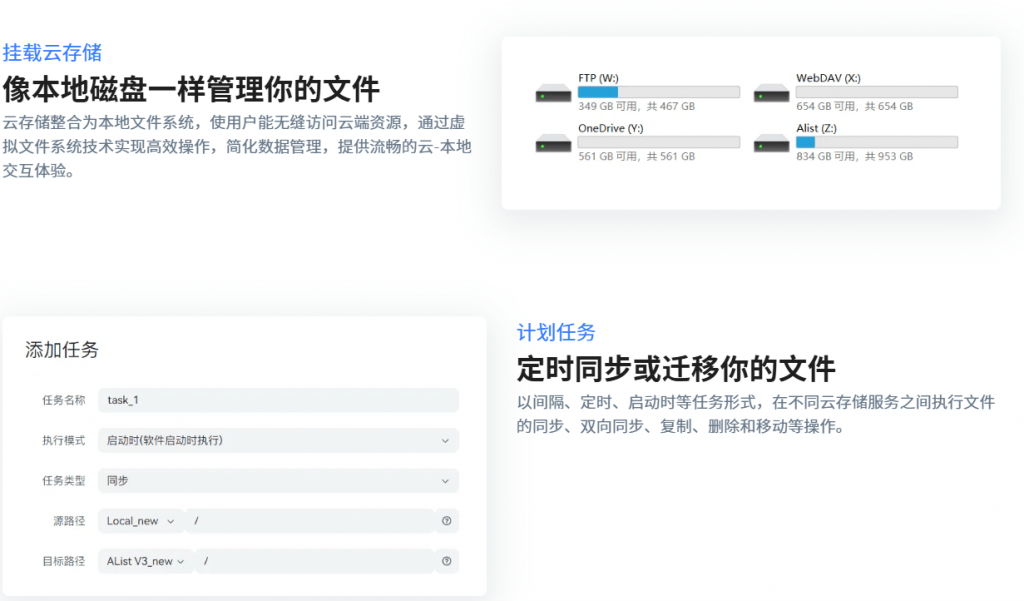The height and width of the screenshot is (601, 1024).
Task: Expand the AList V3_new target storage dropdown
Action: [146, 561]
